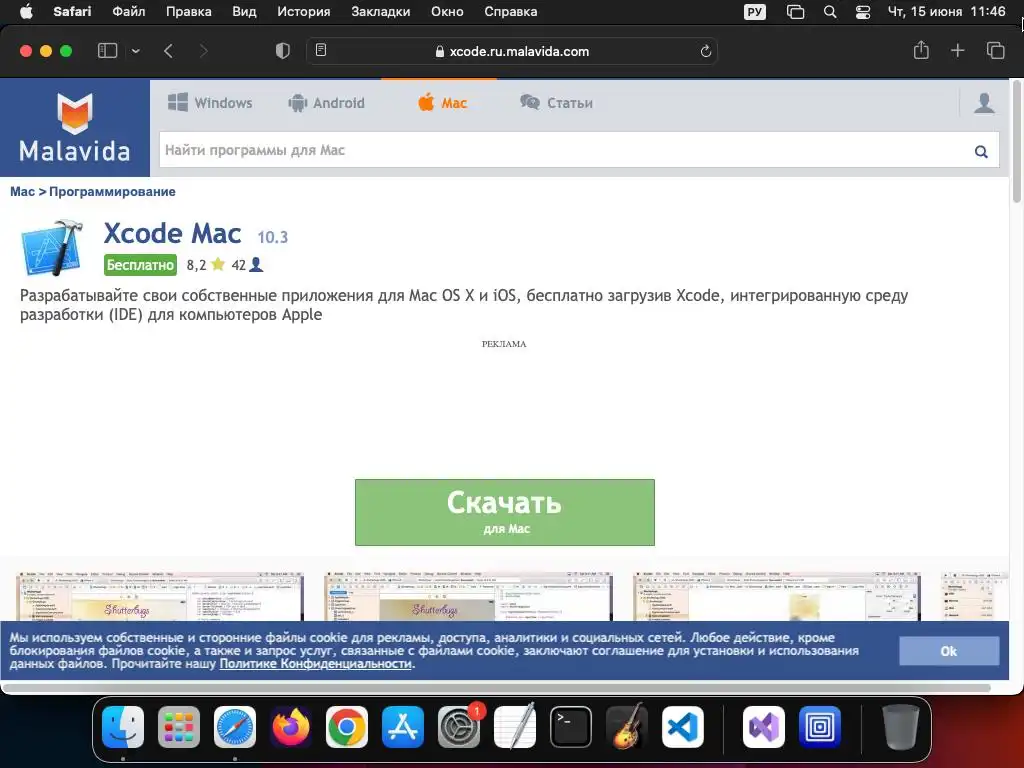
Task: Click the Malavida logo
Action: 74,127
